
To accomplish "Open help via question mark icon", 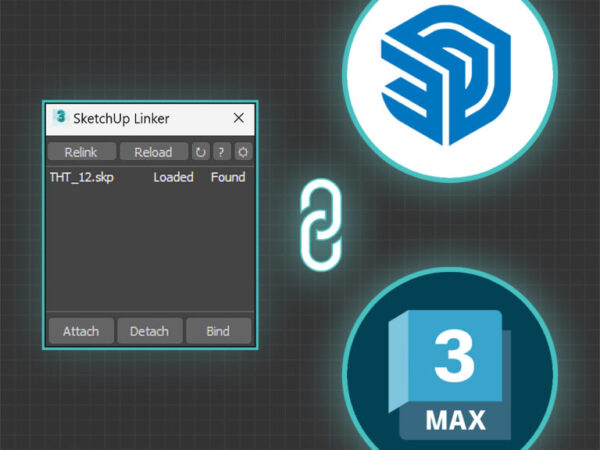I will tap(222, 152).
